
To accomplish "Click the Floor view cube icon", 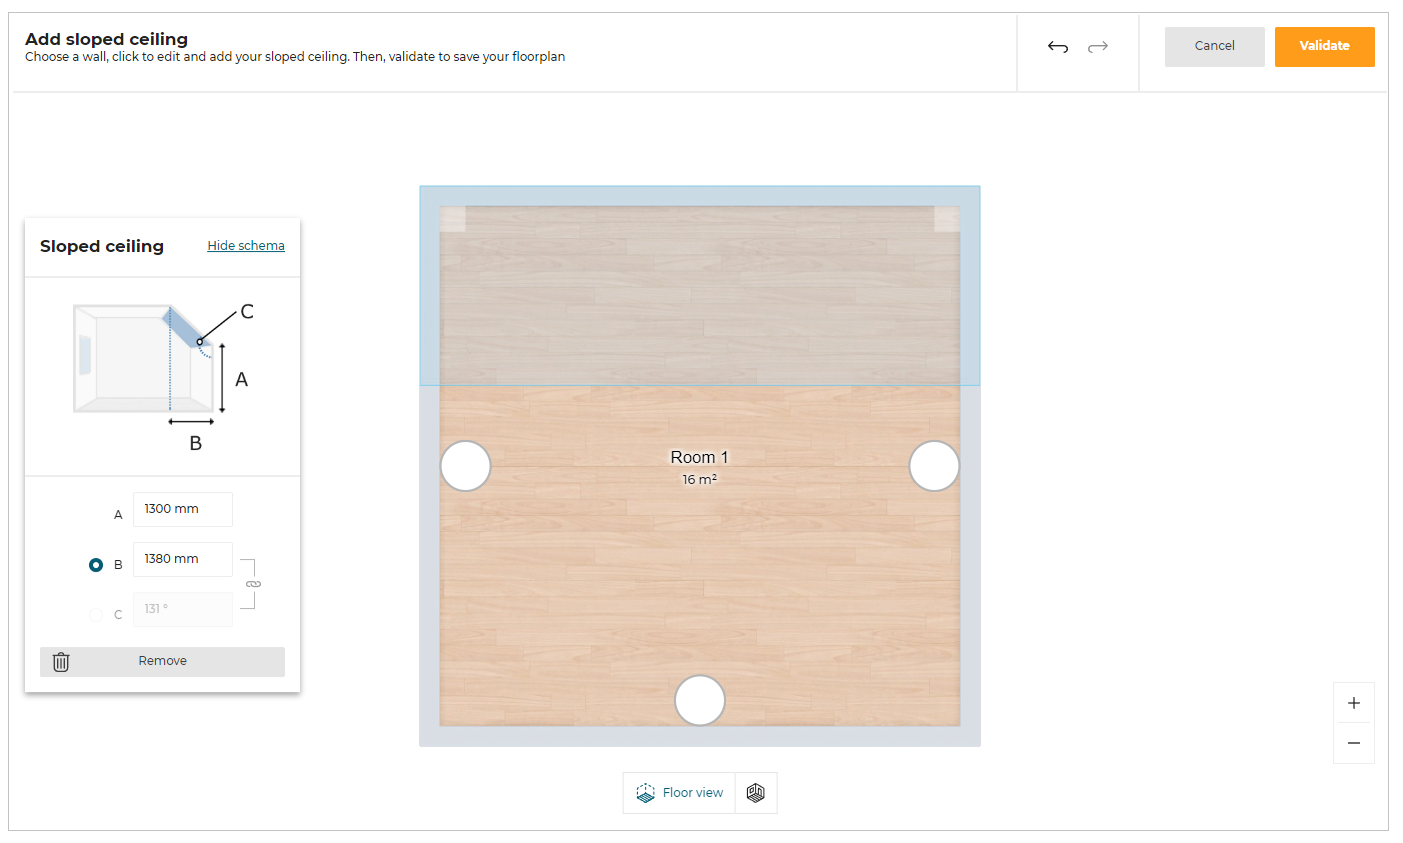I will click(x=646, y=793).
